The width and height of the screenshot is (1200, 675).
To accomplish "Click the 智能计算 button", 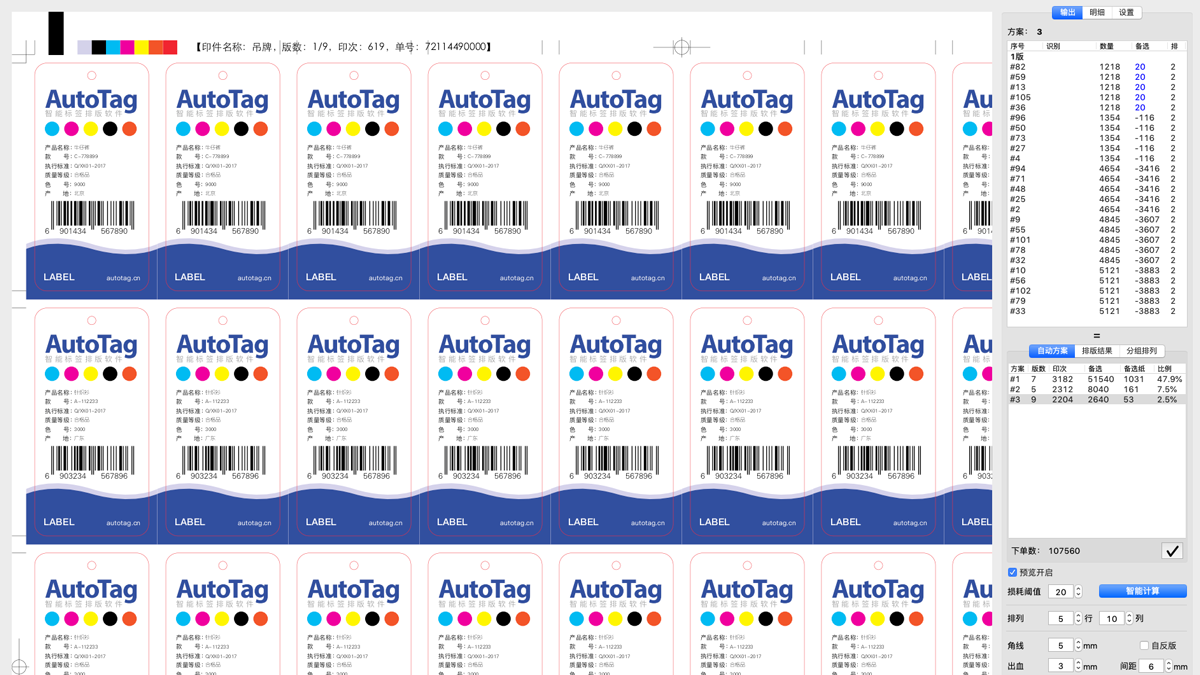I will click(1143, 592).
